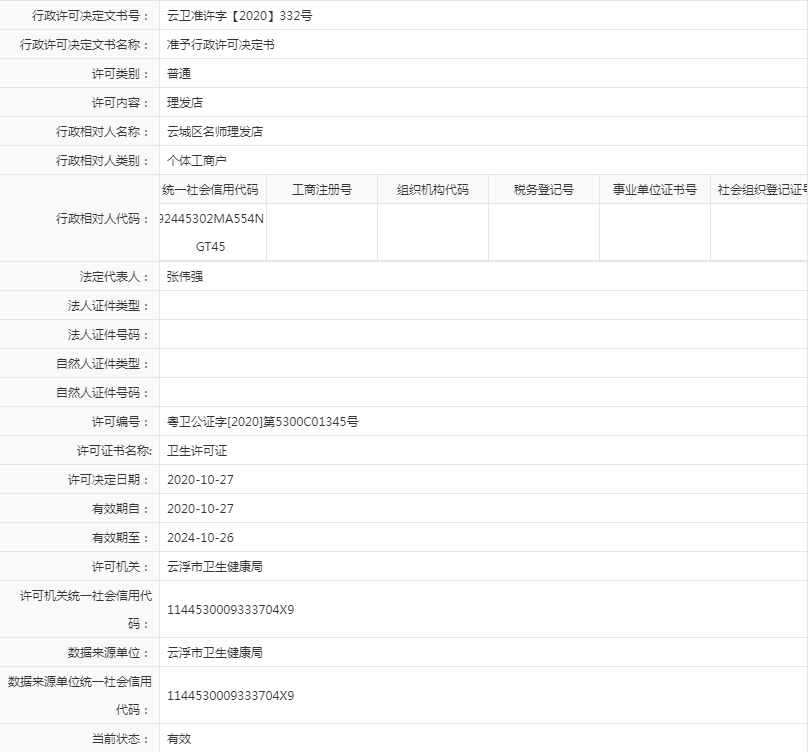Viewport: 812px width, 752px height.
Task: Select credit code cell 92445302MA554NGT45
Action: point(212,233)
